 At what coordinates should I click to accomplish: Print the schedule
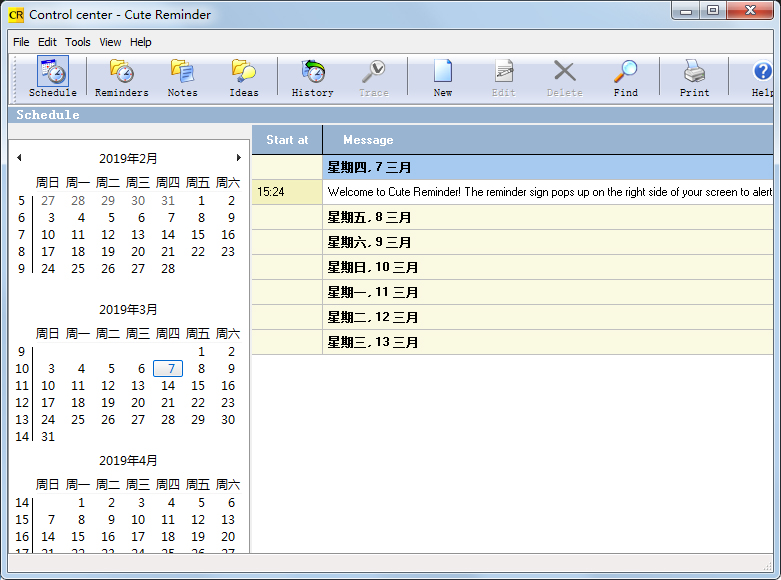[x=694, y=77]
